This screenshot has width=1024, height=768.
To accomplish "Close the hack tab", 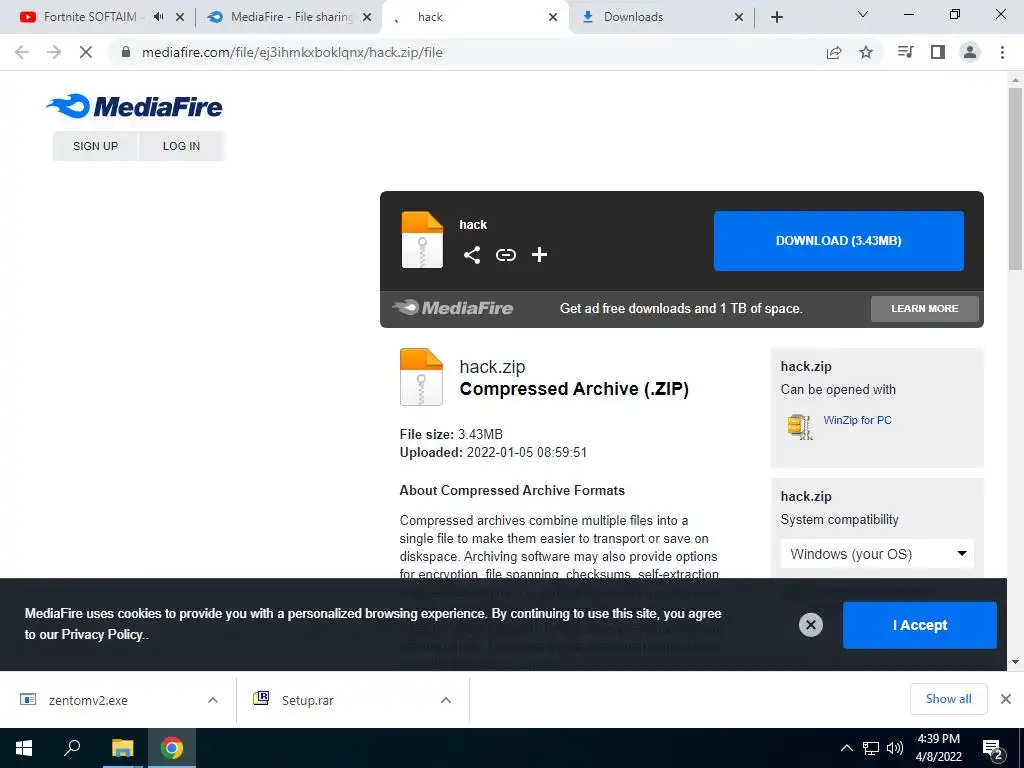I will click(x=553, y=17).
